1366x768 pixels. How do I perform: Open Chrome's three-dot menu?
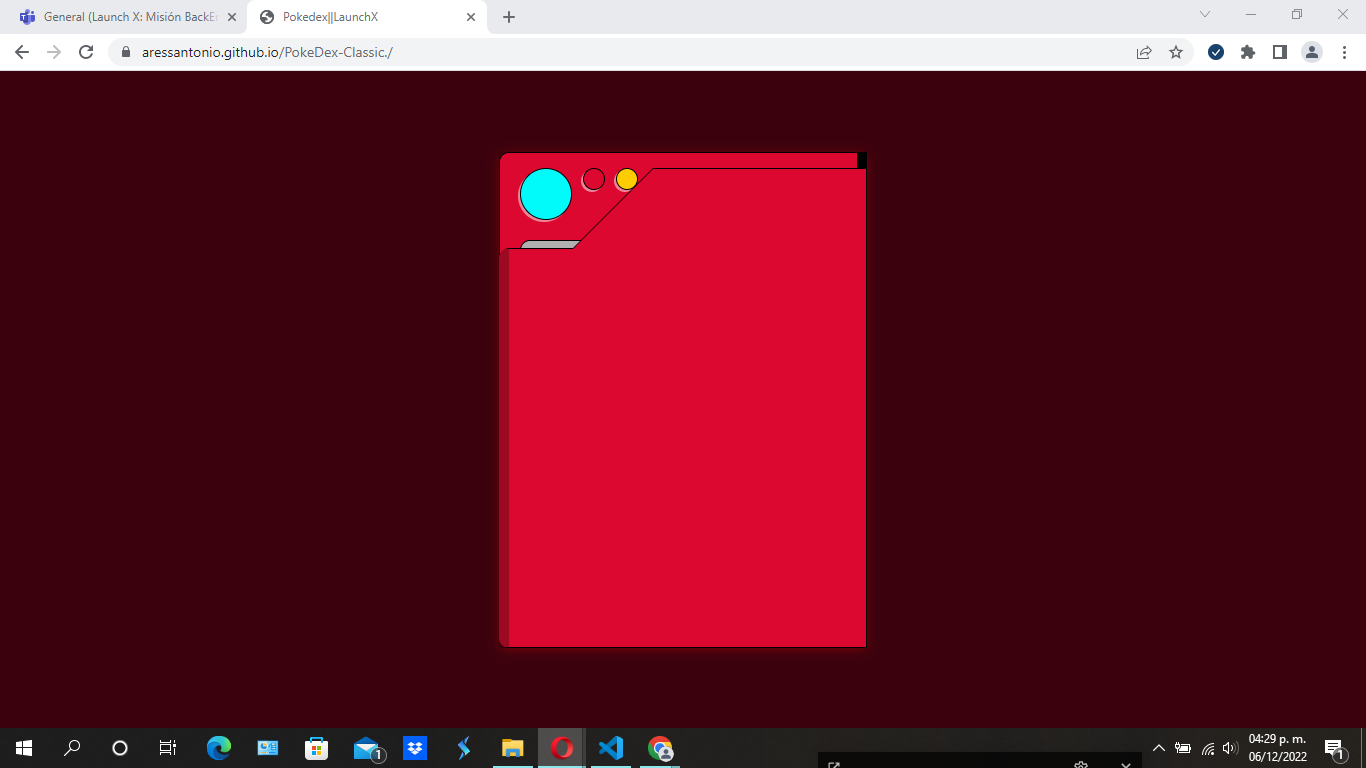[x=1344, y=52]
